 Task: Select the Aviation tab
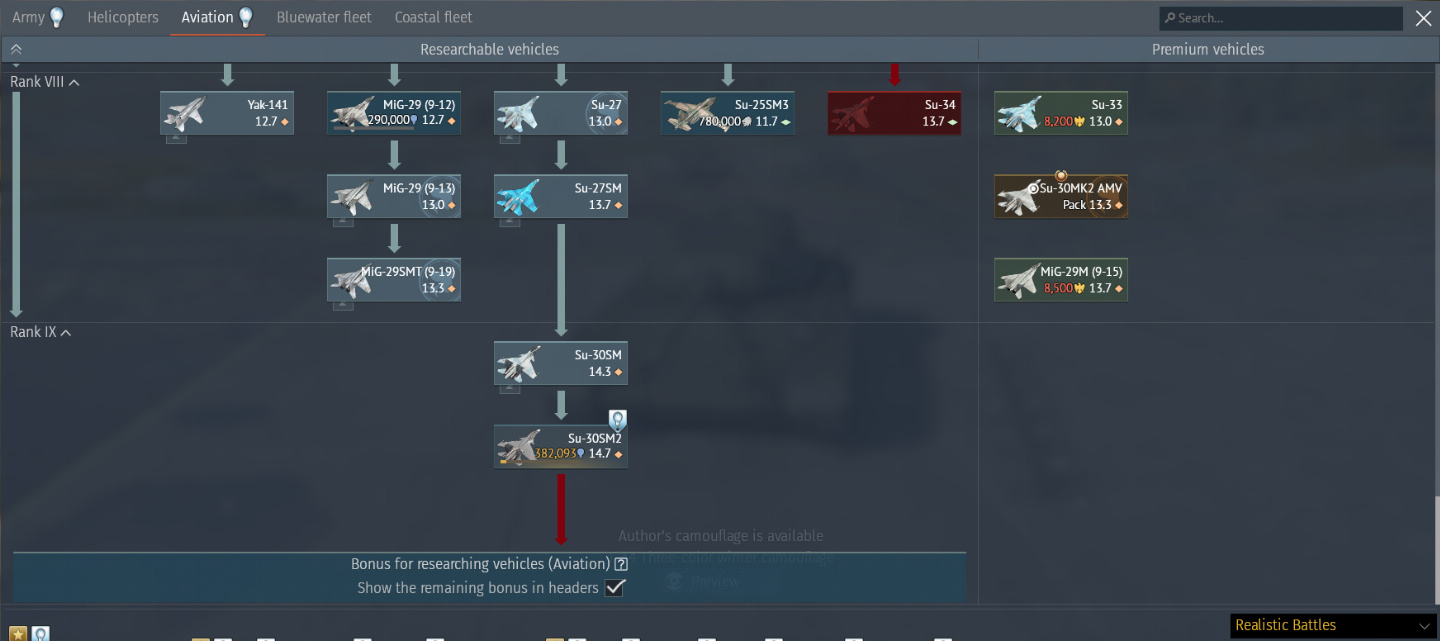click(207, 17)
